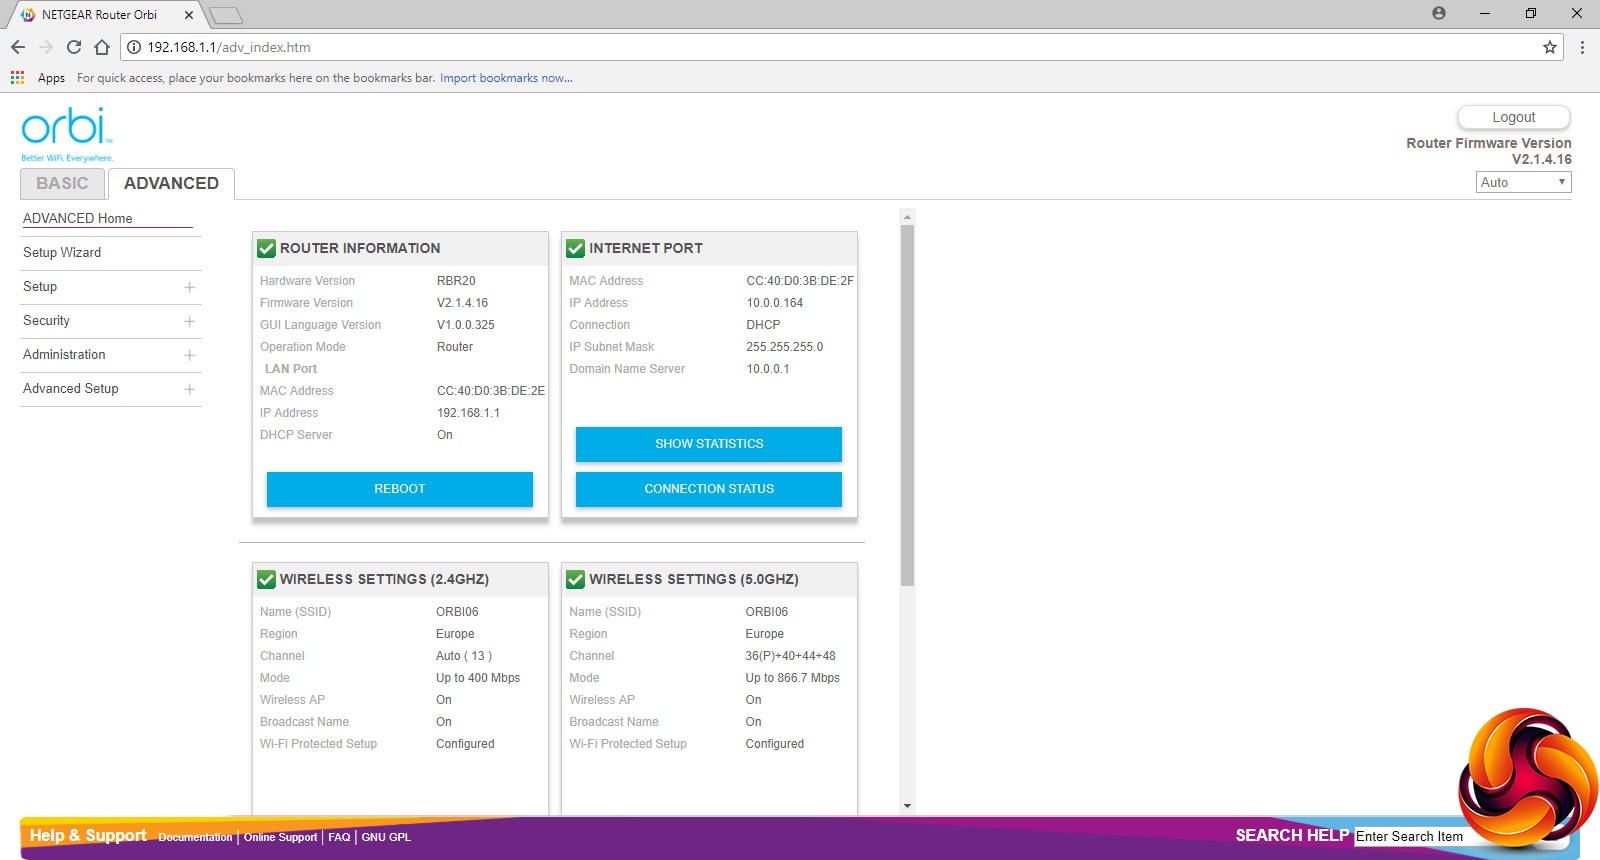Select the Administration sidebar item label
Viewport: 1600px width, 860px height.
64,354
